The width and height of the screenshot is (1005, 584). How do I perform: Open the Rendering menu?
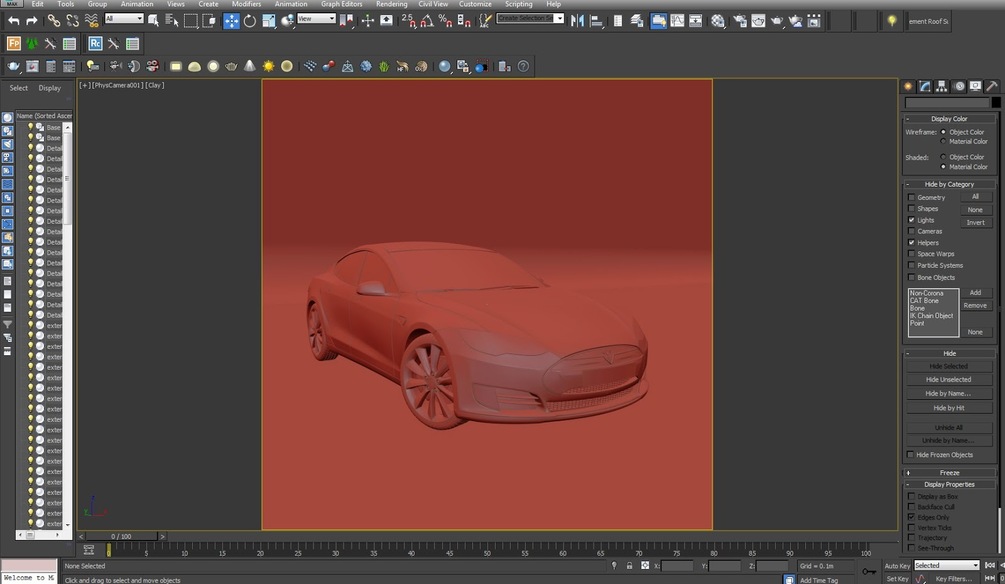pos(391,4)
